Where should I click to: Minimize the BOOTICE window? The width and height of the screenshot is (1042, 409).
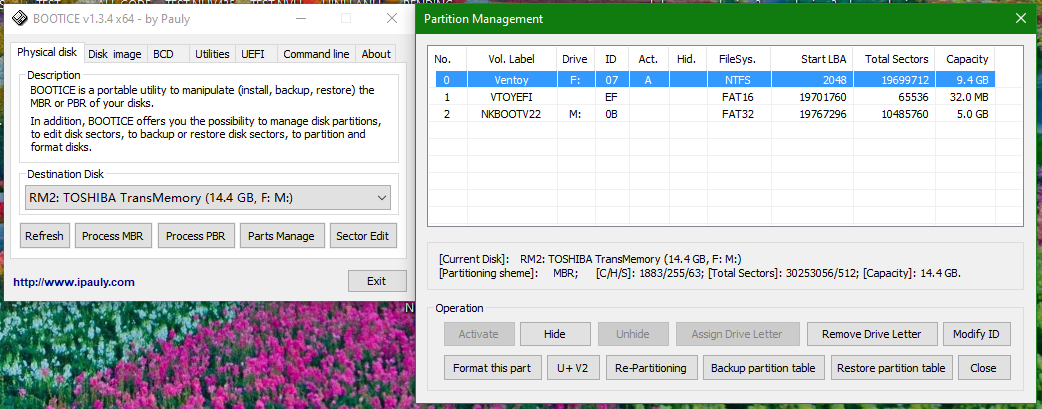300,19
